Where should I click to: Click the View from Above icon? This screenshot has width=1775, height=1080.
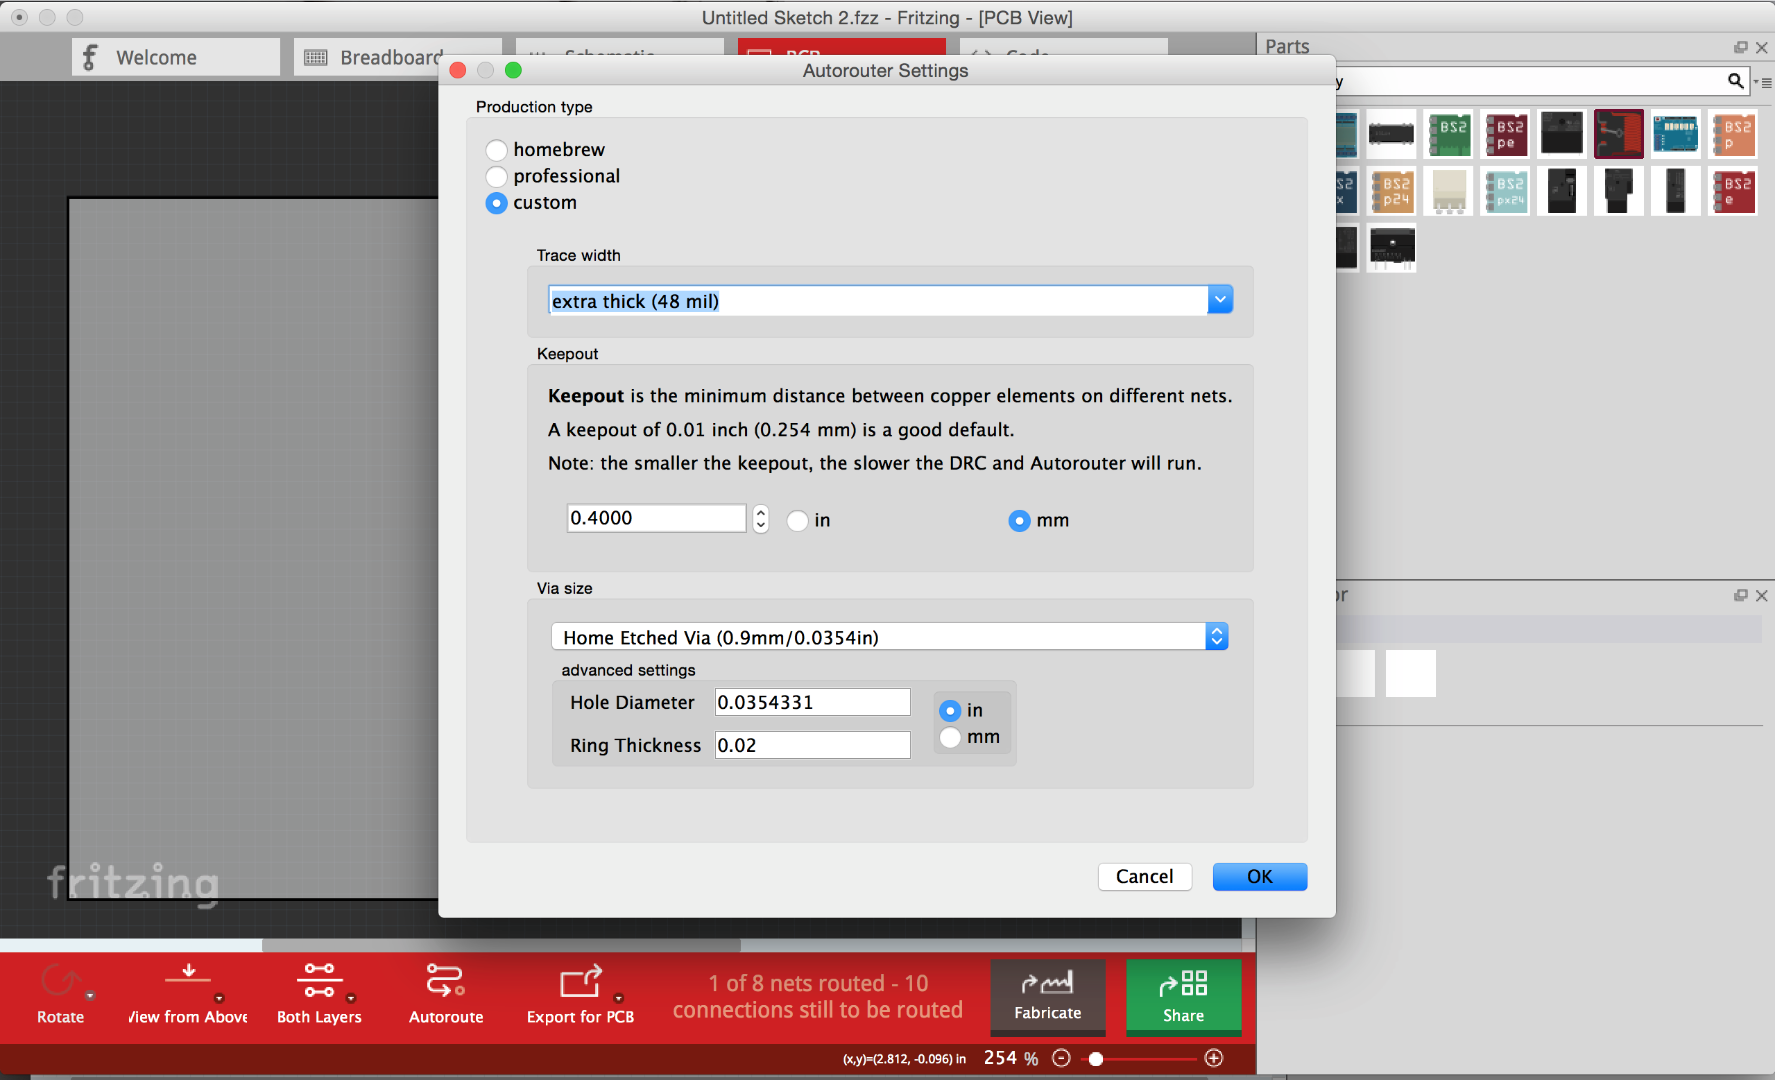point(188,974)
